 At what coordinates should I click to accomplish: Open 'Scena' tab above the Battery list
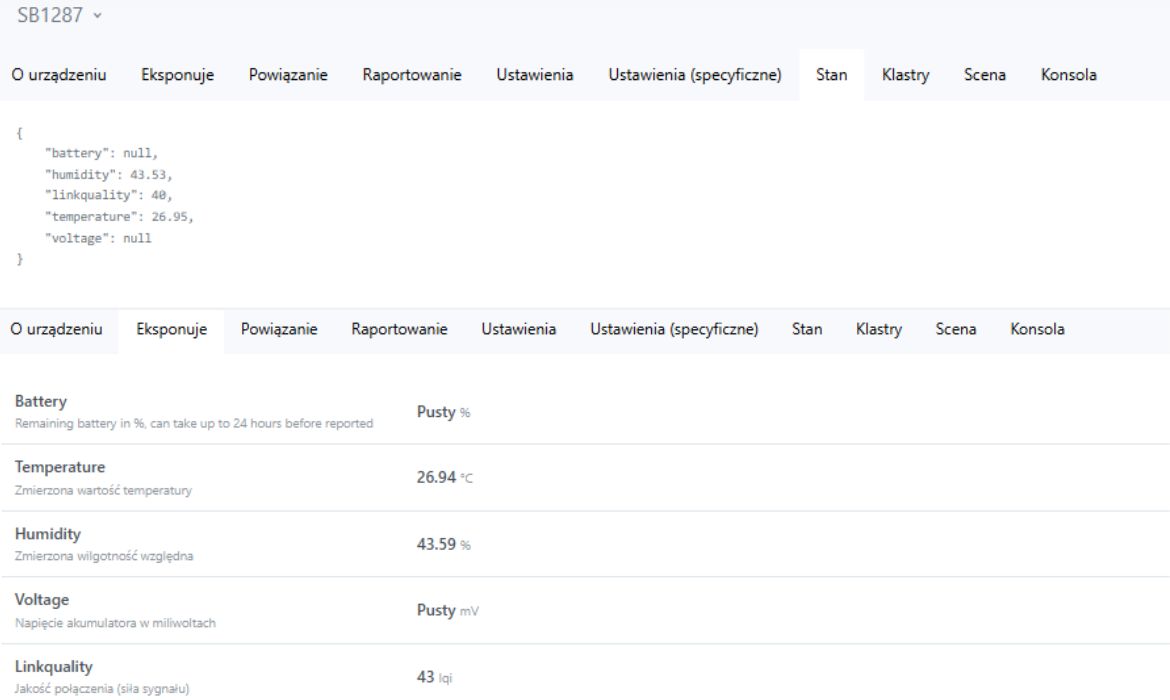[x=957, y=329]
